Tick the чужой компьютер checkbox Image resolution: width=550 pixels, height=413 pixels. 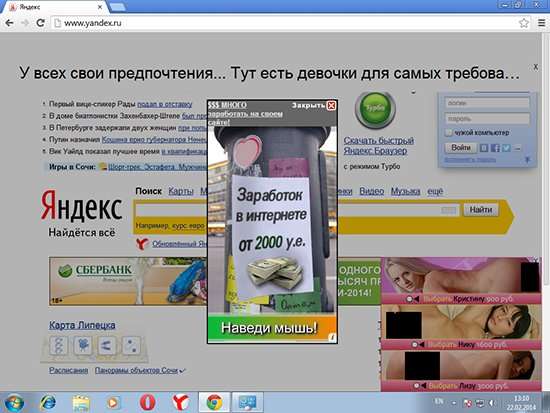(x=448, y=133)
